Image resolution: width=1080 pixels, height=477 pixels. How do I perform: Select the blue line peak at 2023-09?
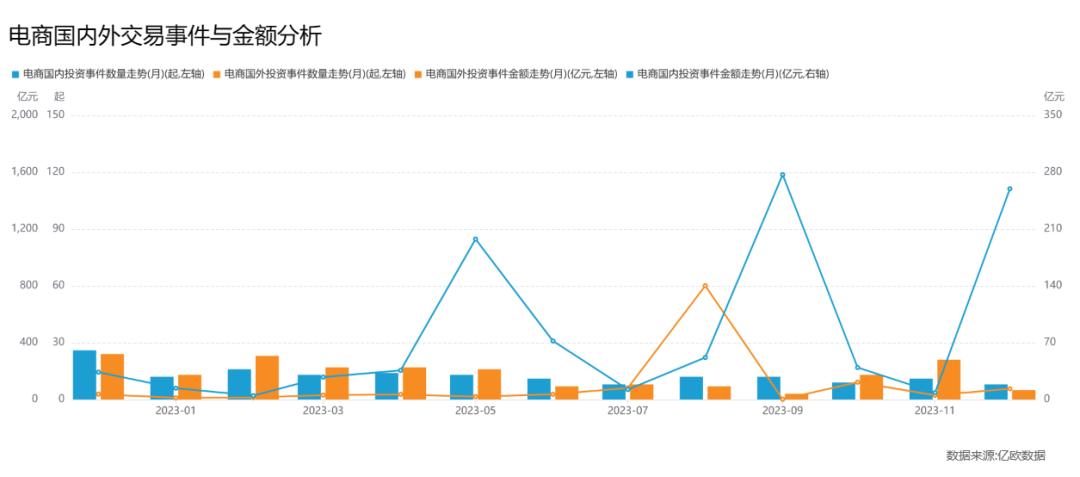782,175
